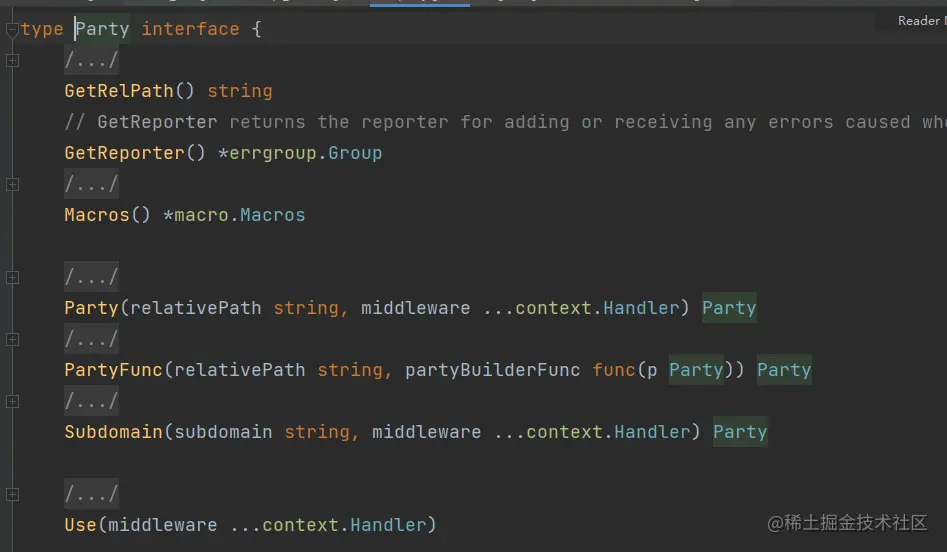Image resolution: width=947 pixels, height=552 pixels.
Task: Click 'func' keyword in PartyFunc signature
Action: pyautogui.click(x=614, y=370)
